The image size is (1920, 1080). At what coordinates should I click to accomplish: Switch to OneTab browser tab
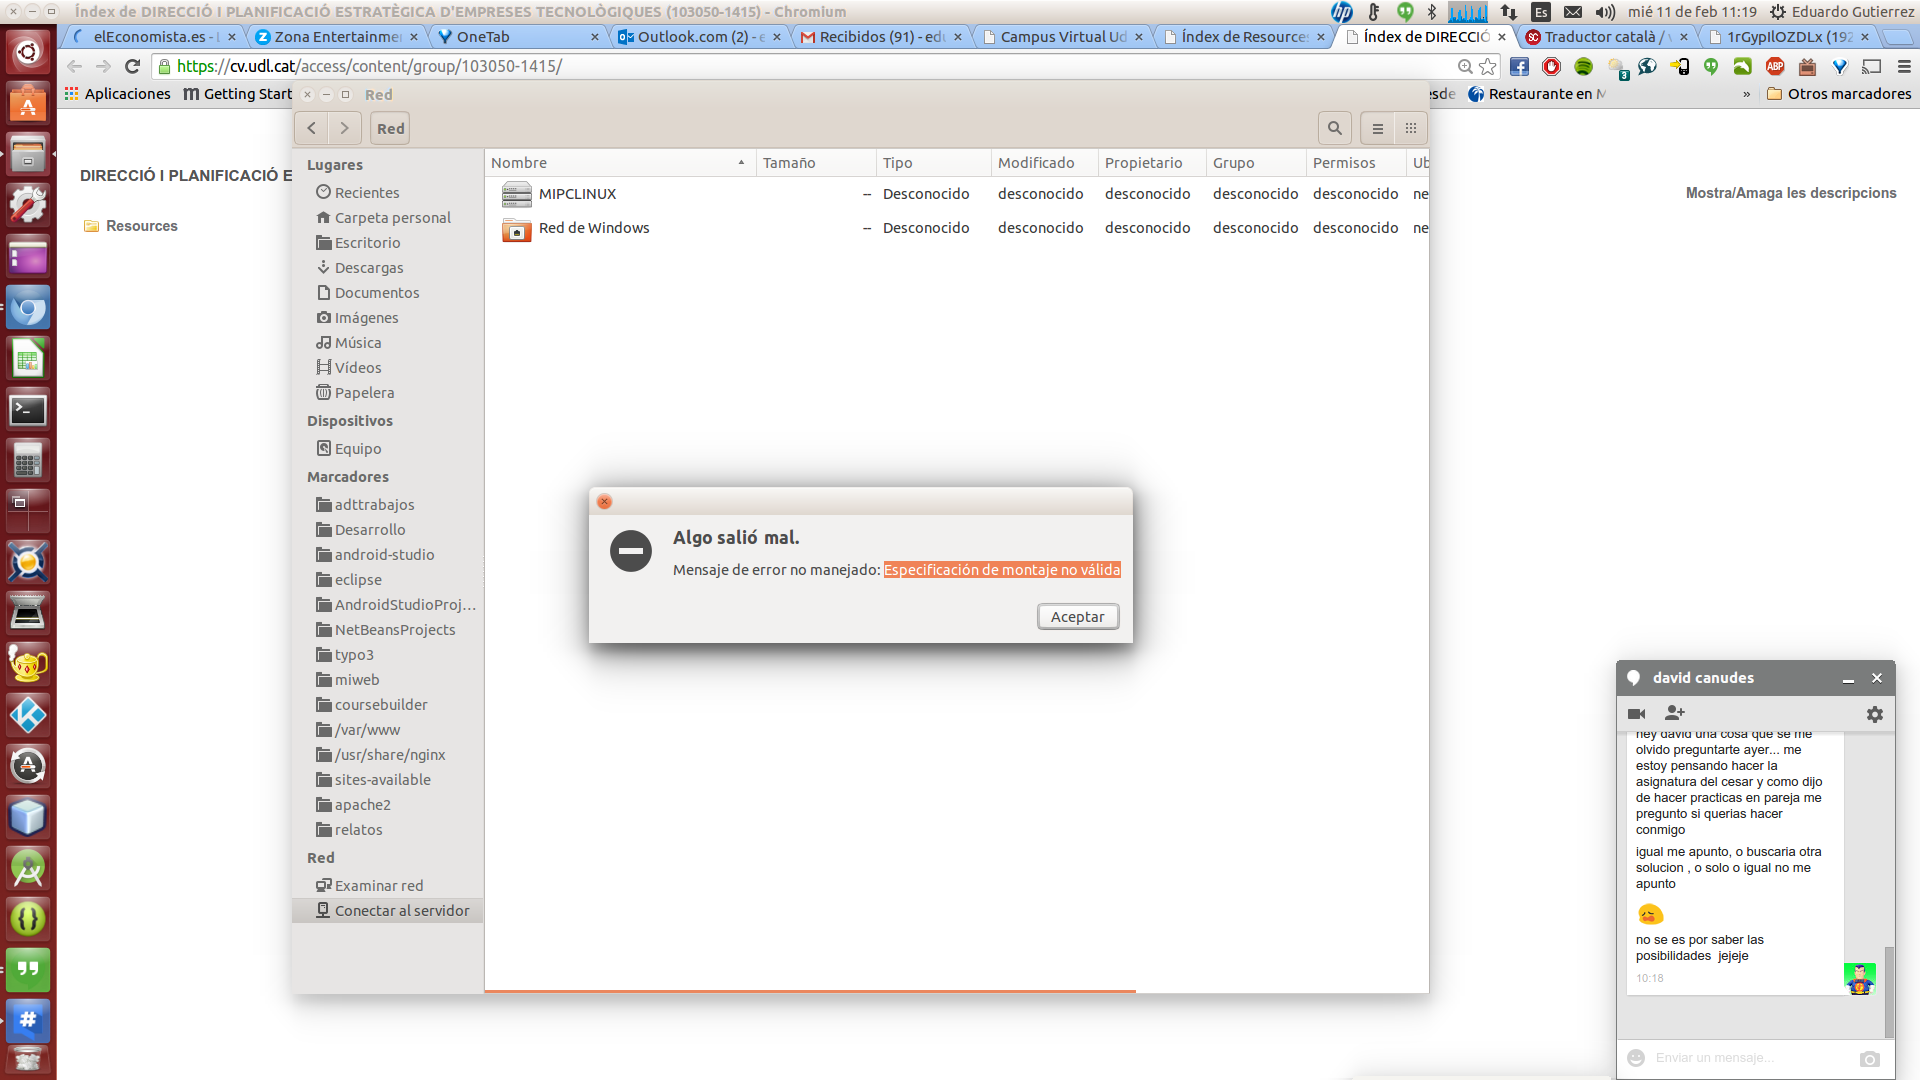515,37
